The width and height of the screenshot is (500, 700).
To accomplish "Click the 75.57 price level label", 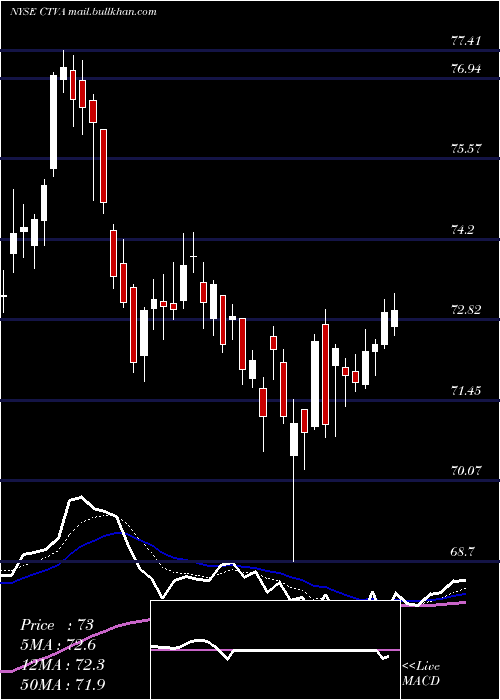I will 466,149.
